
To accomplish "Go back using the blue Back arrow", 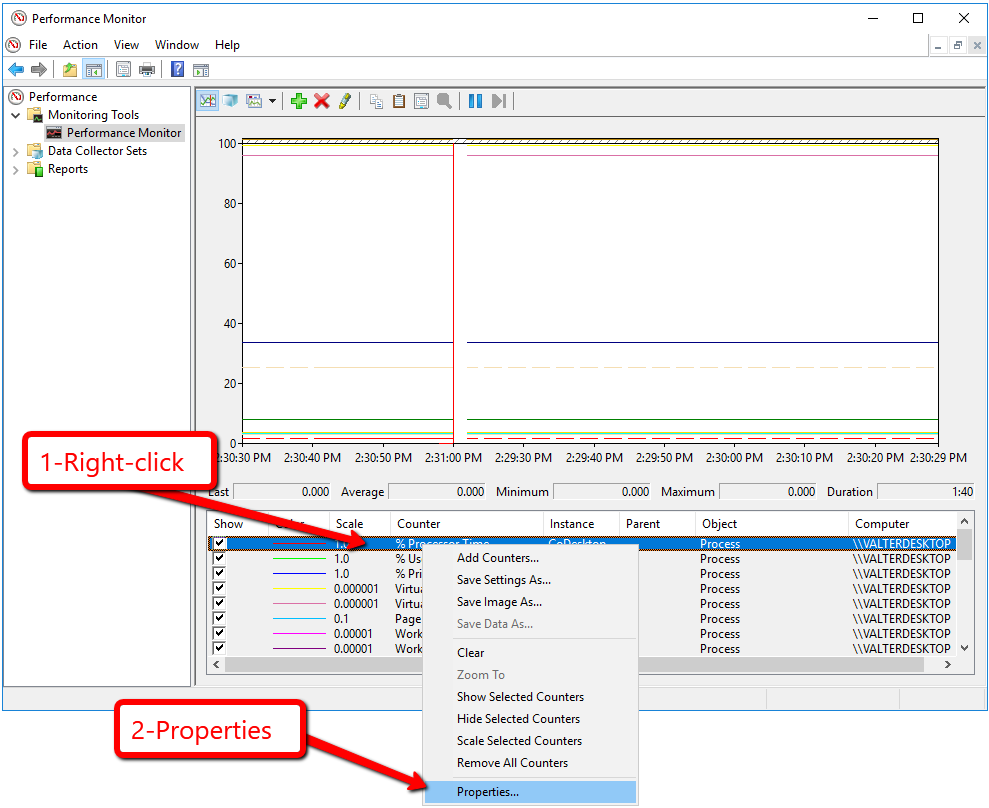I will point(16,69).
